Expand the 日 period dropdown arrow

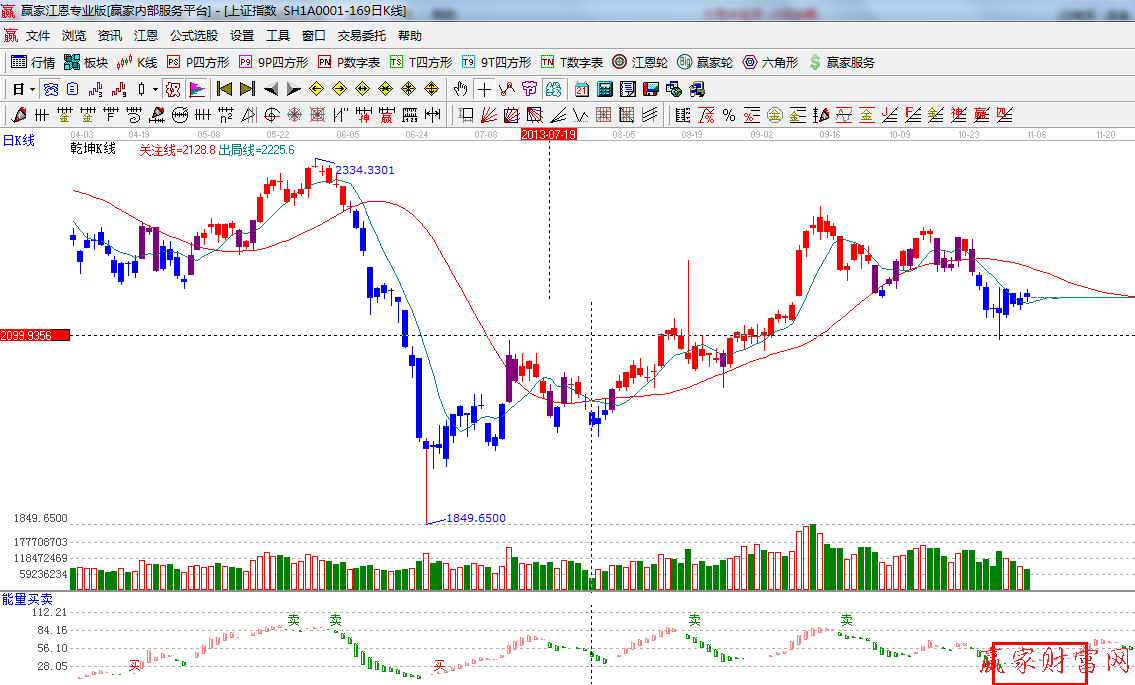(33, 89)
